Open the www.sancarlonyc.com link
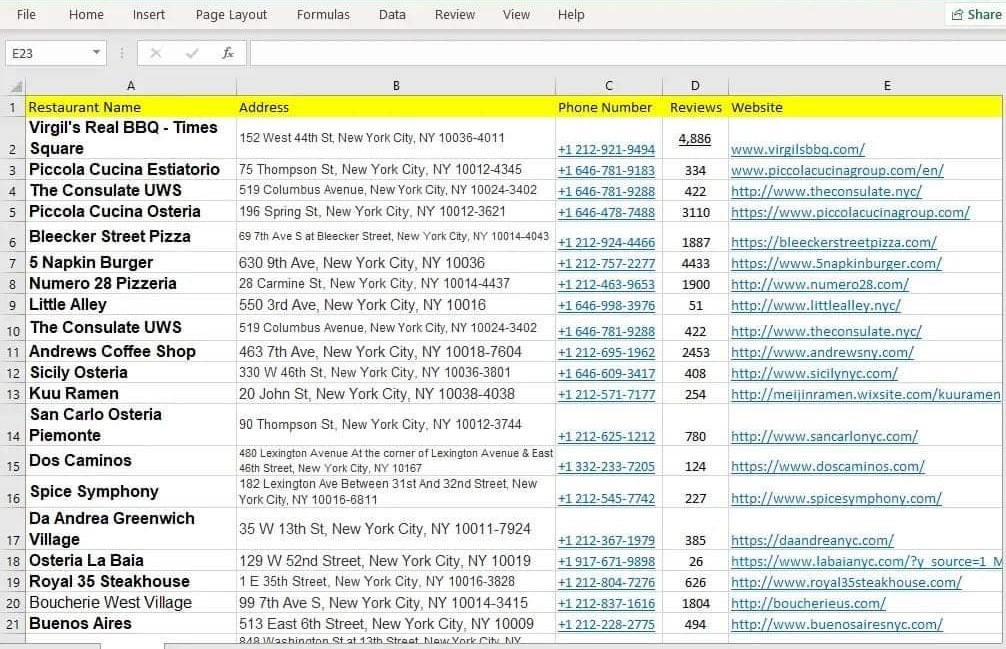The image size is (1006, 649). [x=824, y=437]
